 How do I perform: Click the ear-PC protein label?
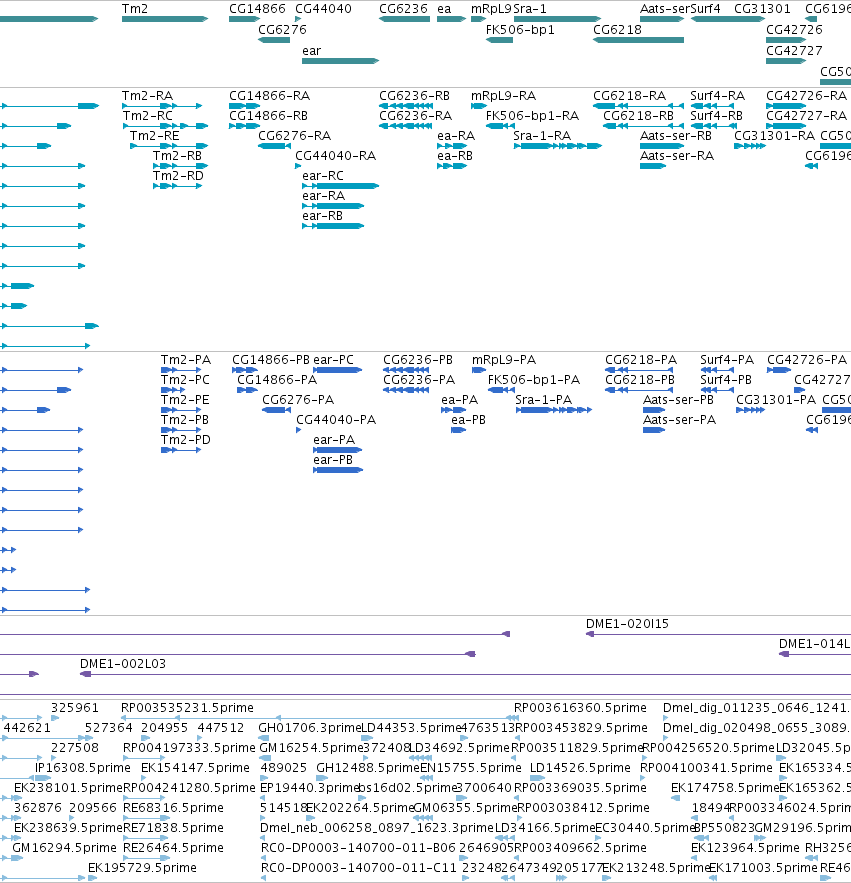coord(333,360)
